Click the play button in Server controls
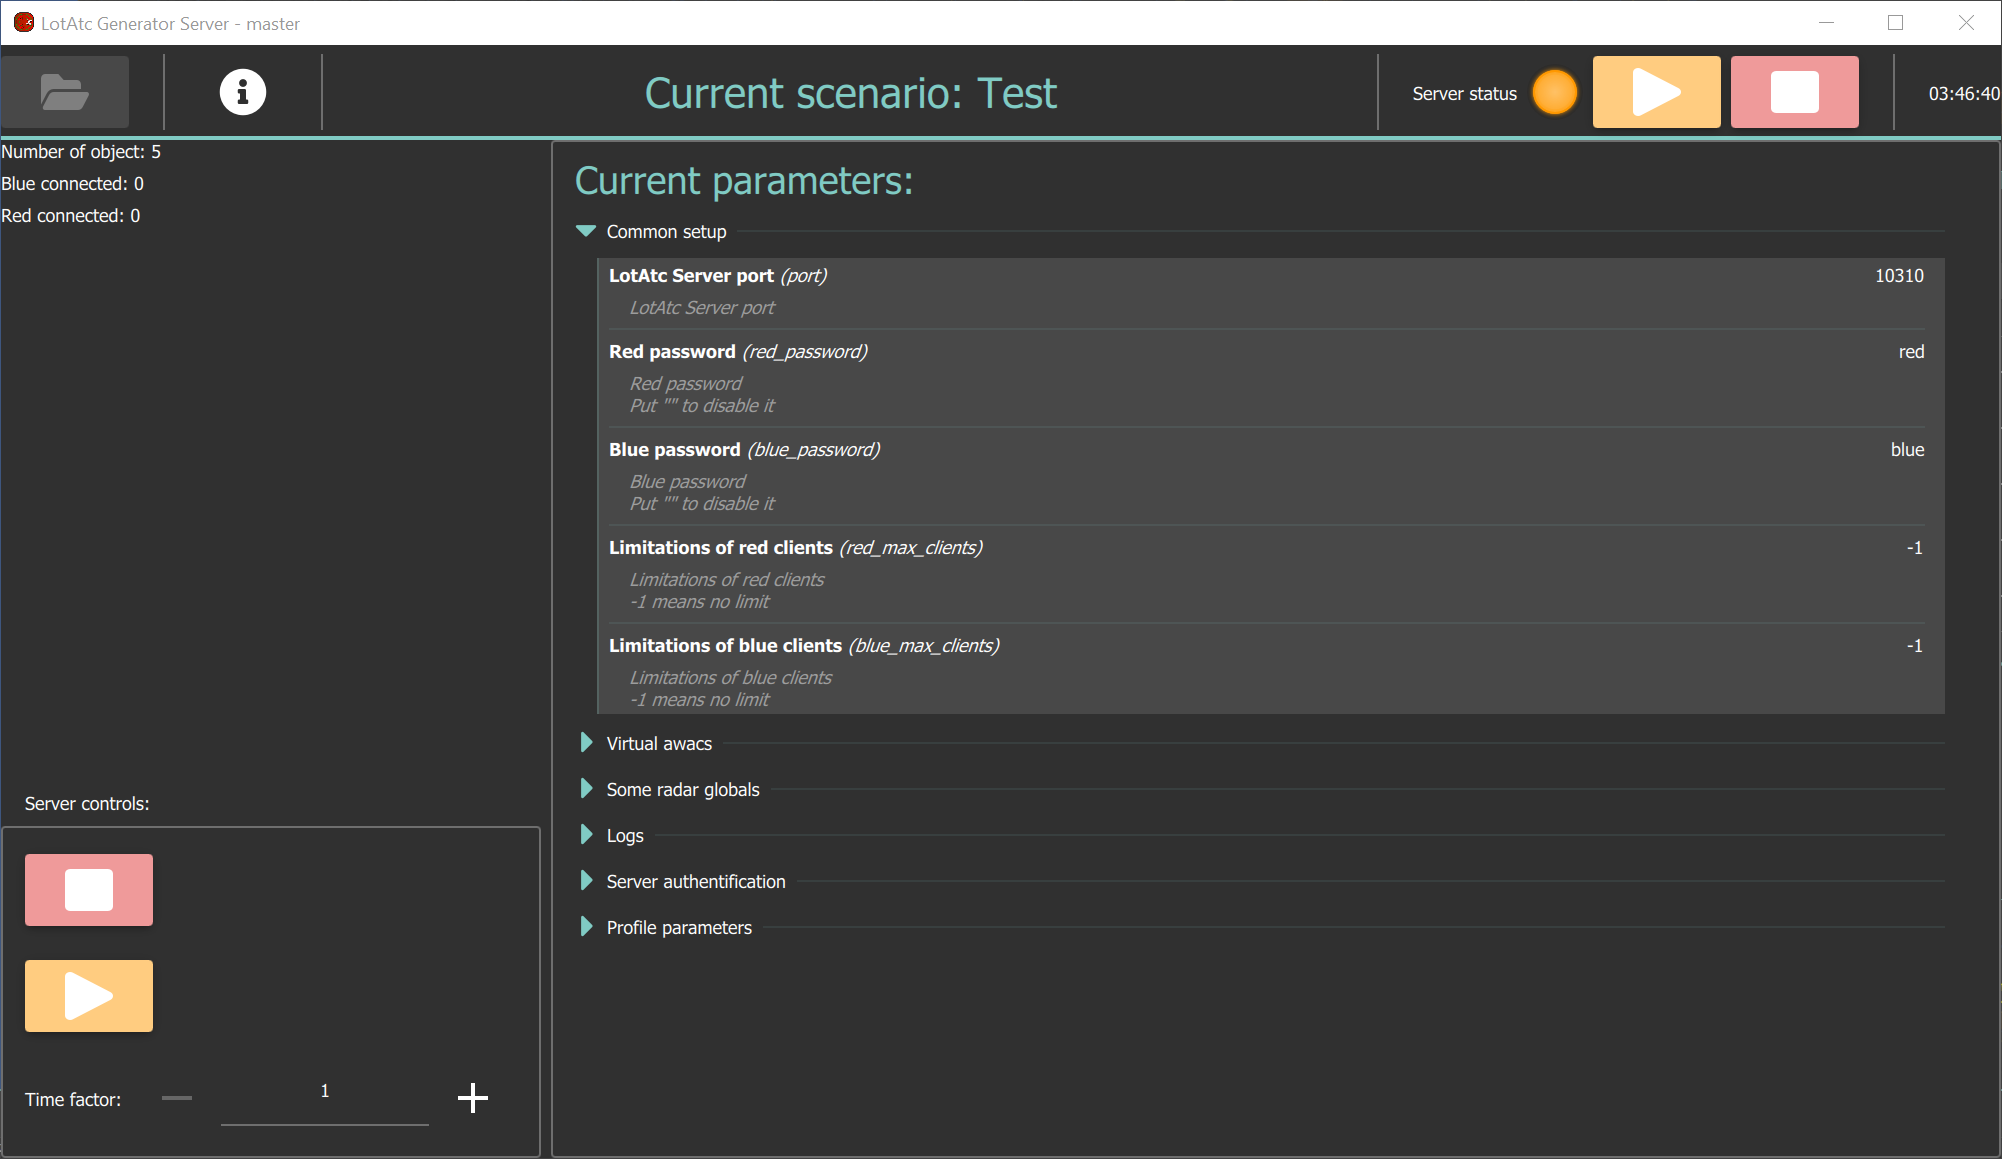Screen dimensions: 2002x1159 [x=87, y=993]
